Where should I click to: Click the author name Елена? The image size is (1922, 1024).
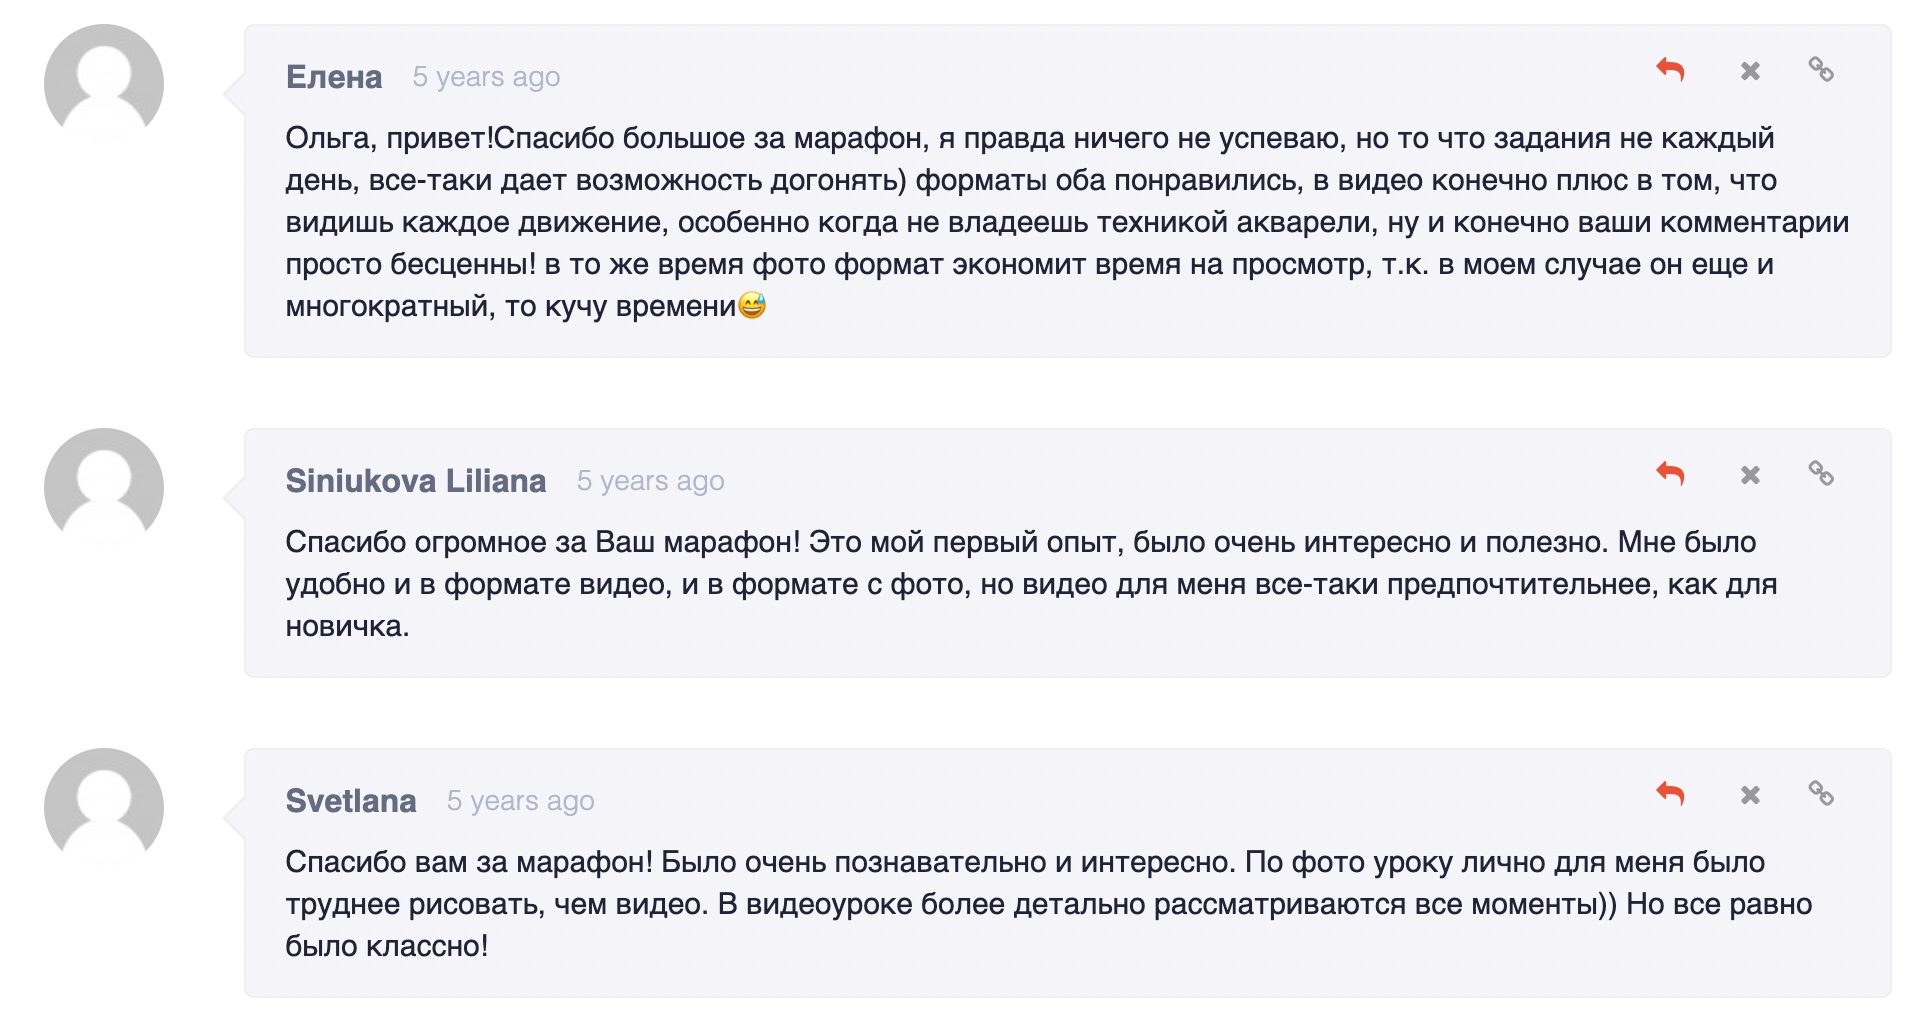pos(334,77)
